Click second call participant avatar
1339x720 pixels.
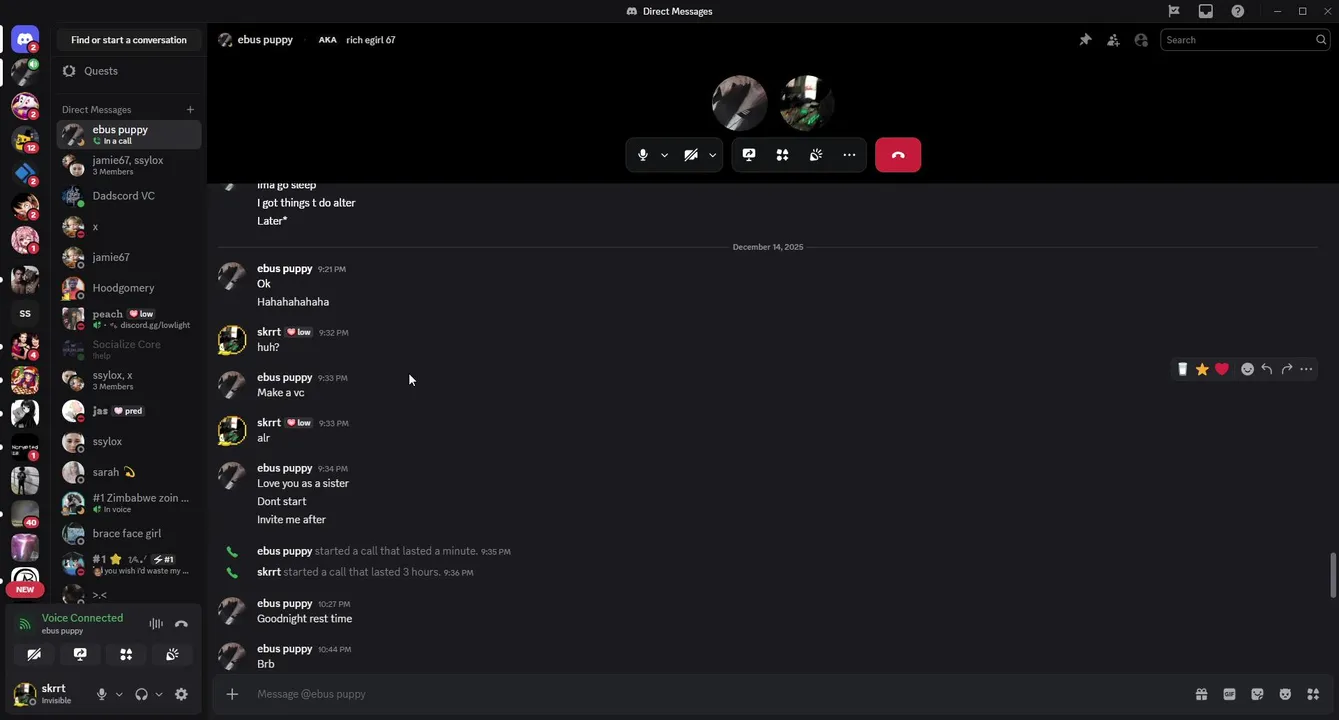pos(807,103)
